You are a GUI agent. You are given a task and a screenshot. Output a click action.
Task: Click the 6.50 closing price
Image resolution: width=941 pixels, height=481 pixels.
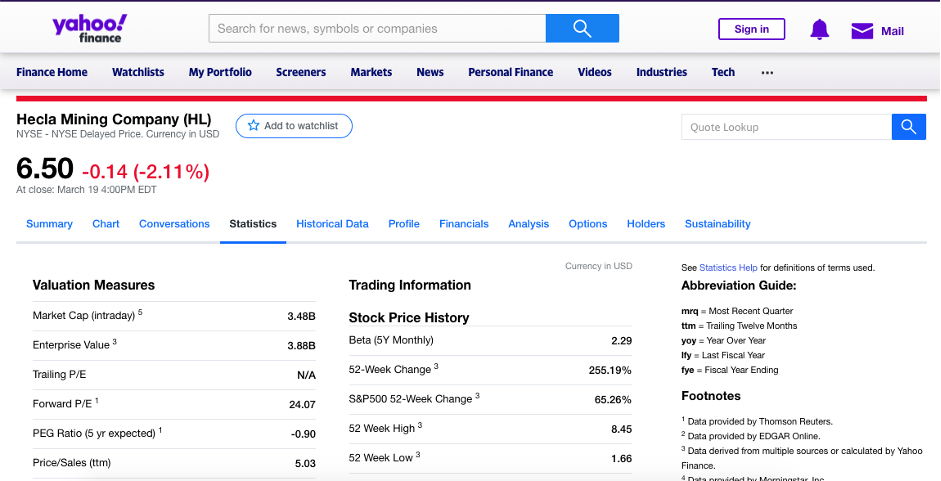pyautogui.click(x=44, y=169)
